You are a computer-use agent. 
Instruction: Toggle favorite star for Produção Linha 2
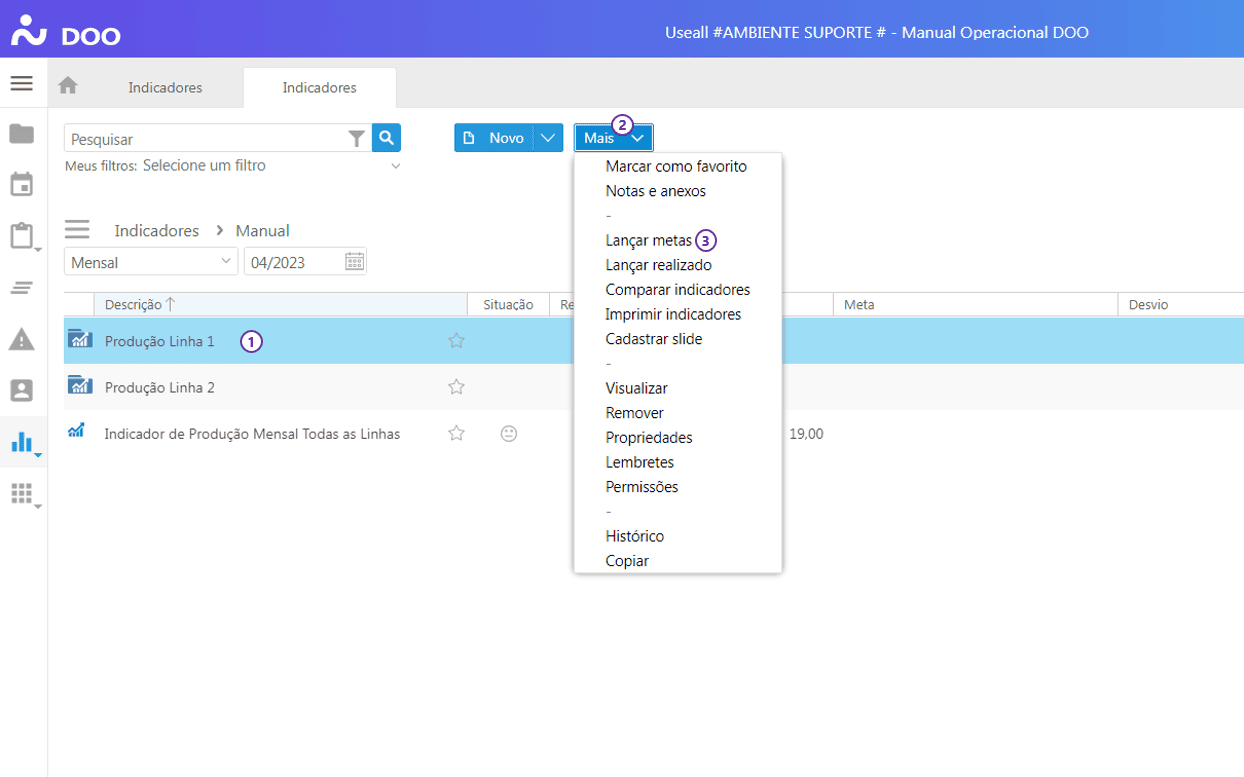pyautogui.click(x=456, y=387)
